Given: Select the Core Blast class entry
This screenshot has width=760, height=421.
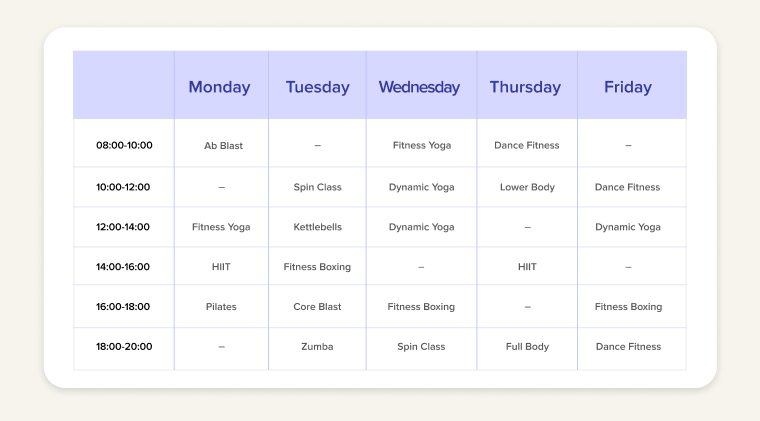Looking at the screenshot, I should click(317, 307).
